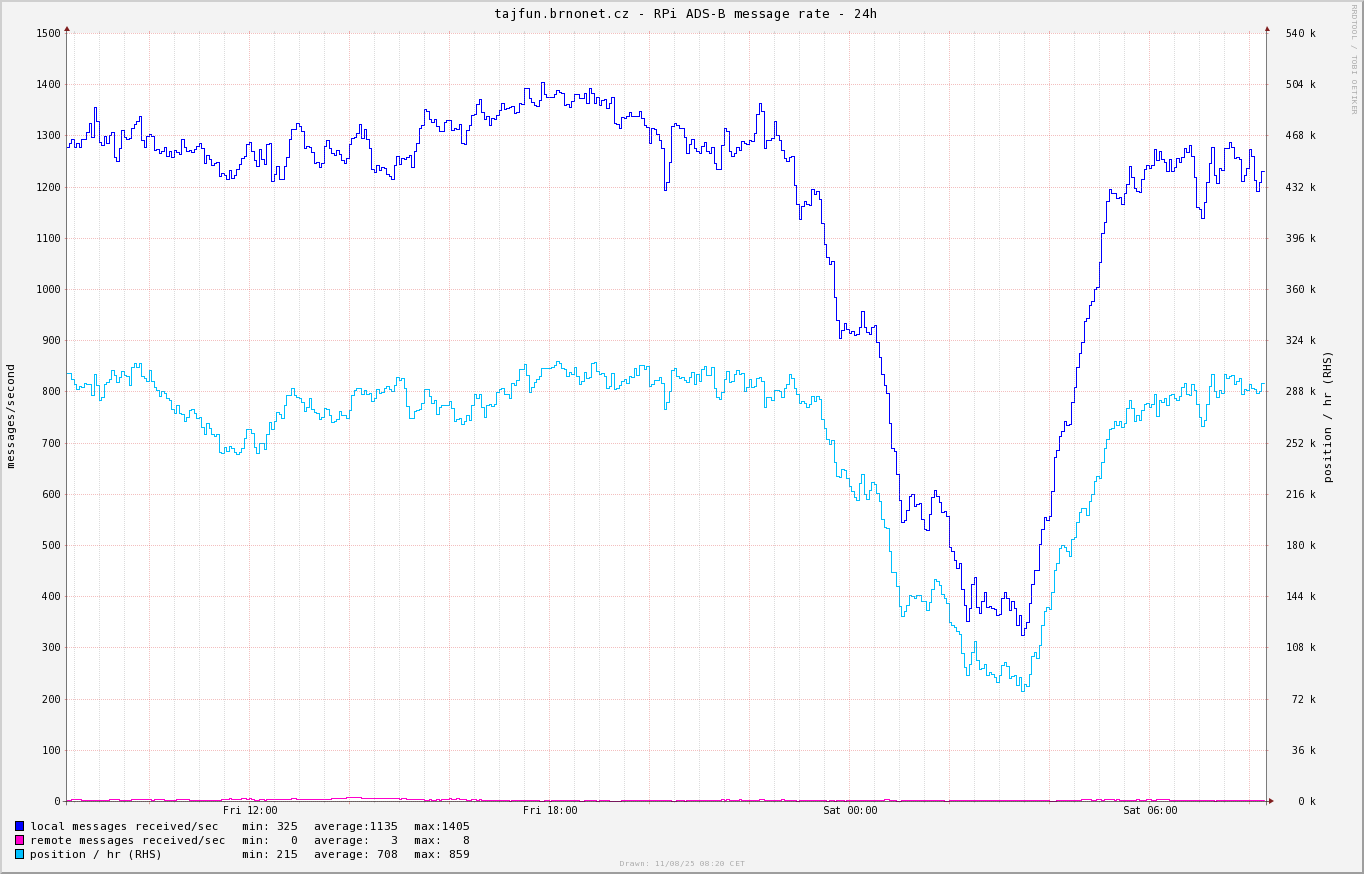Click the cyan position per hour swatch
This screenshot has height=874, width=1364.
point(19,854)
